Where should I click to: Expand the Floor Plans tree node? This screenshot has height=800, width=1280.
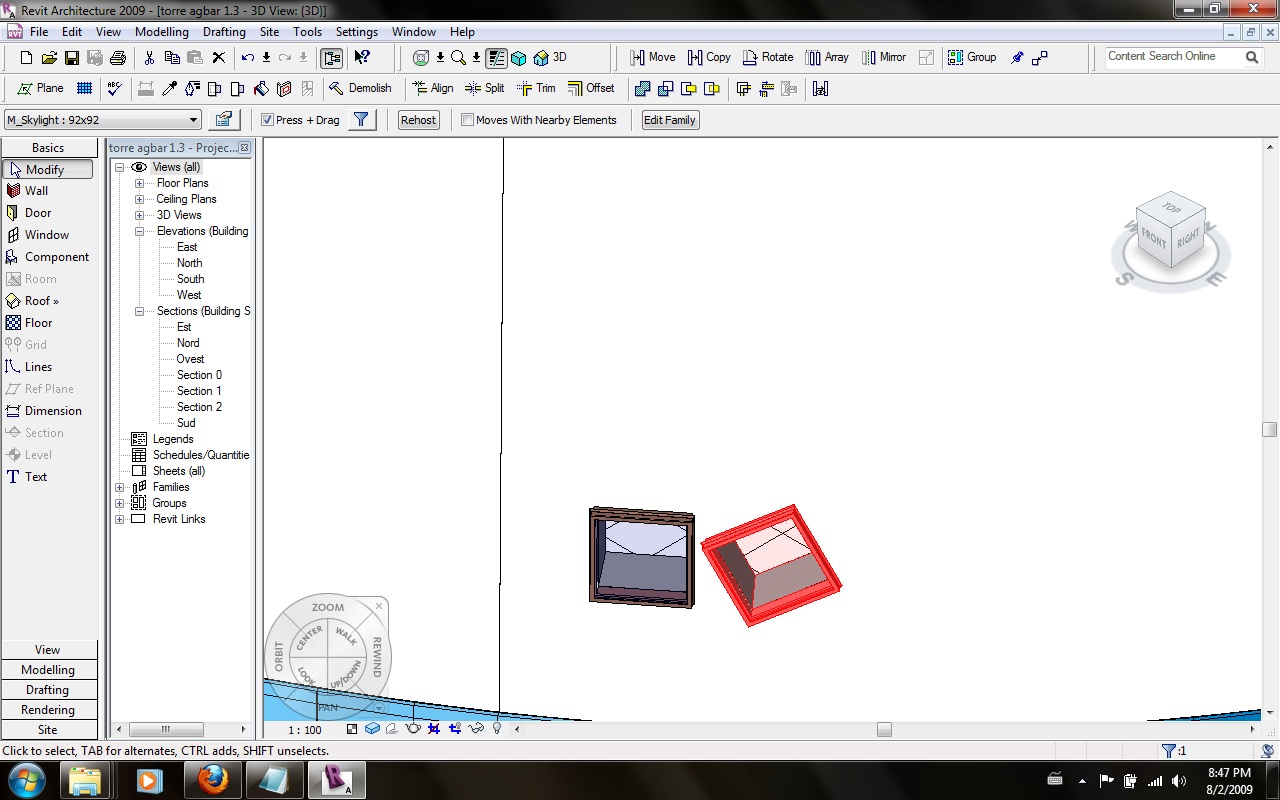tap(140, 183)
